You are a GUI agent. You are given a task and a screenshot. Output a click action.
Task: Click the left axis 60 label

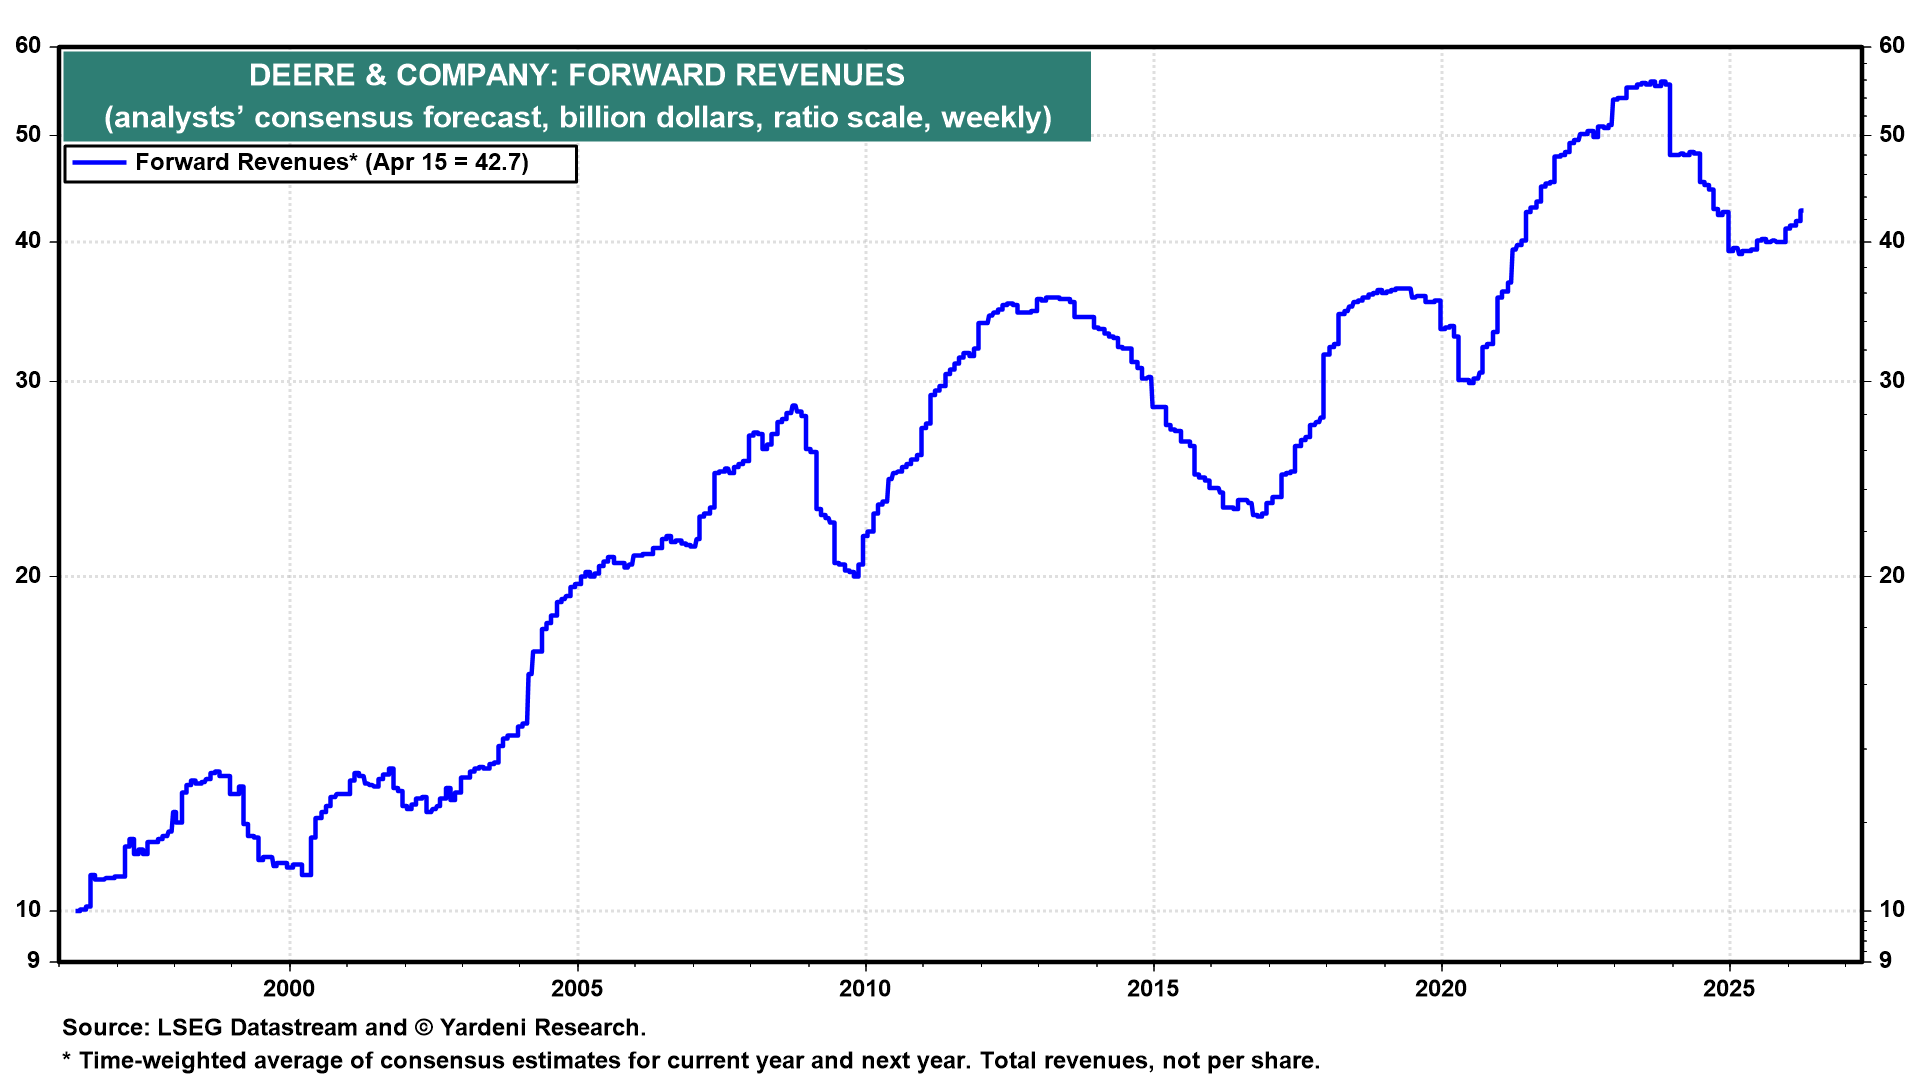coord(28,46)
